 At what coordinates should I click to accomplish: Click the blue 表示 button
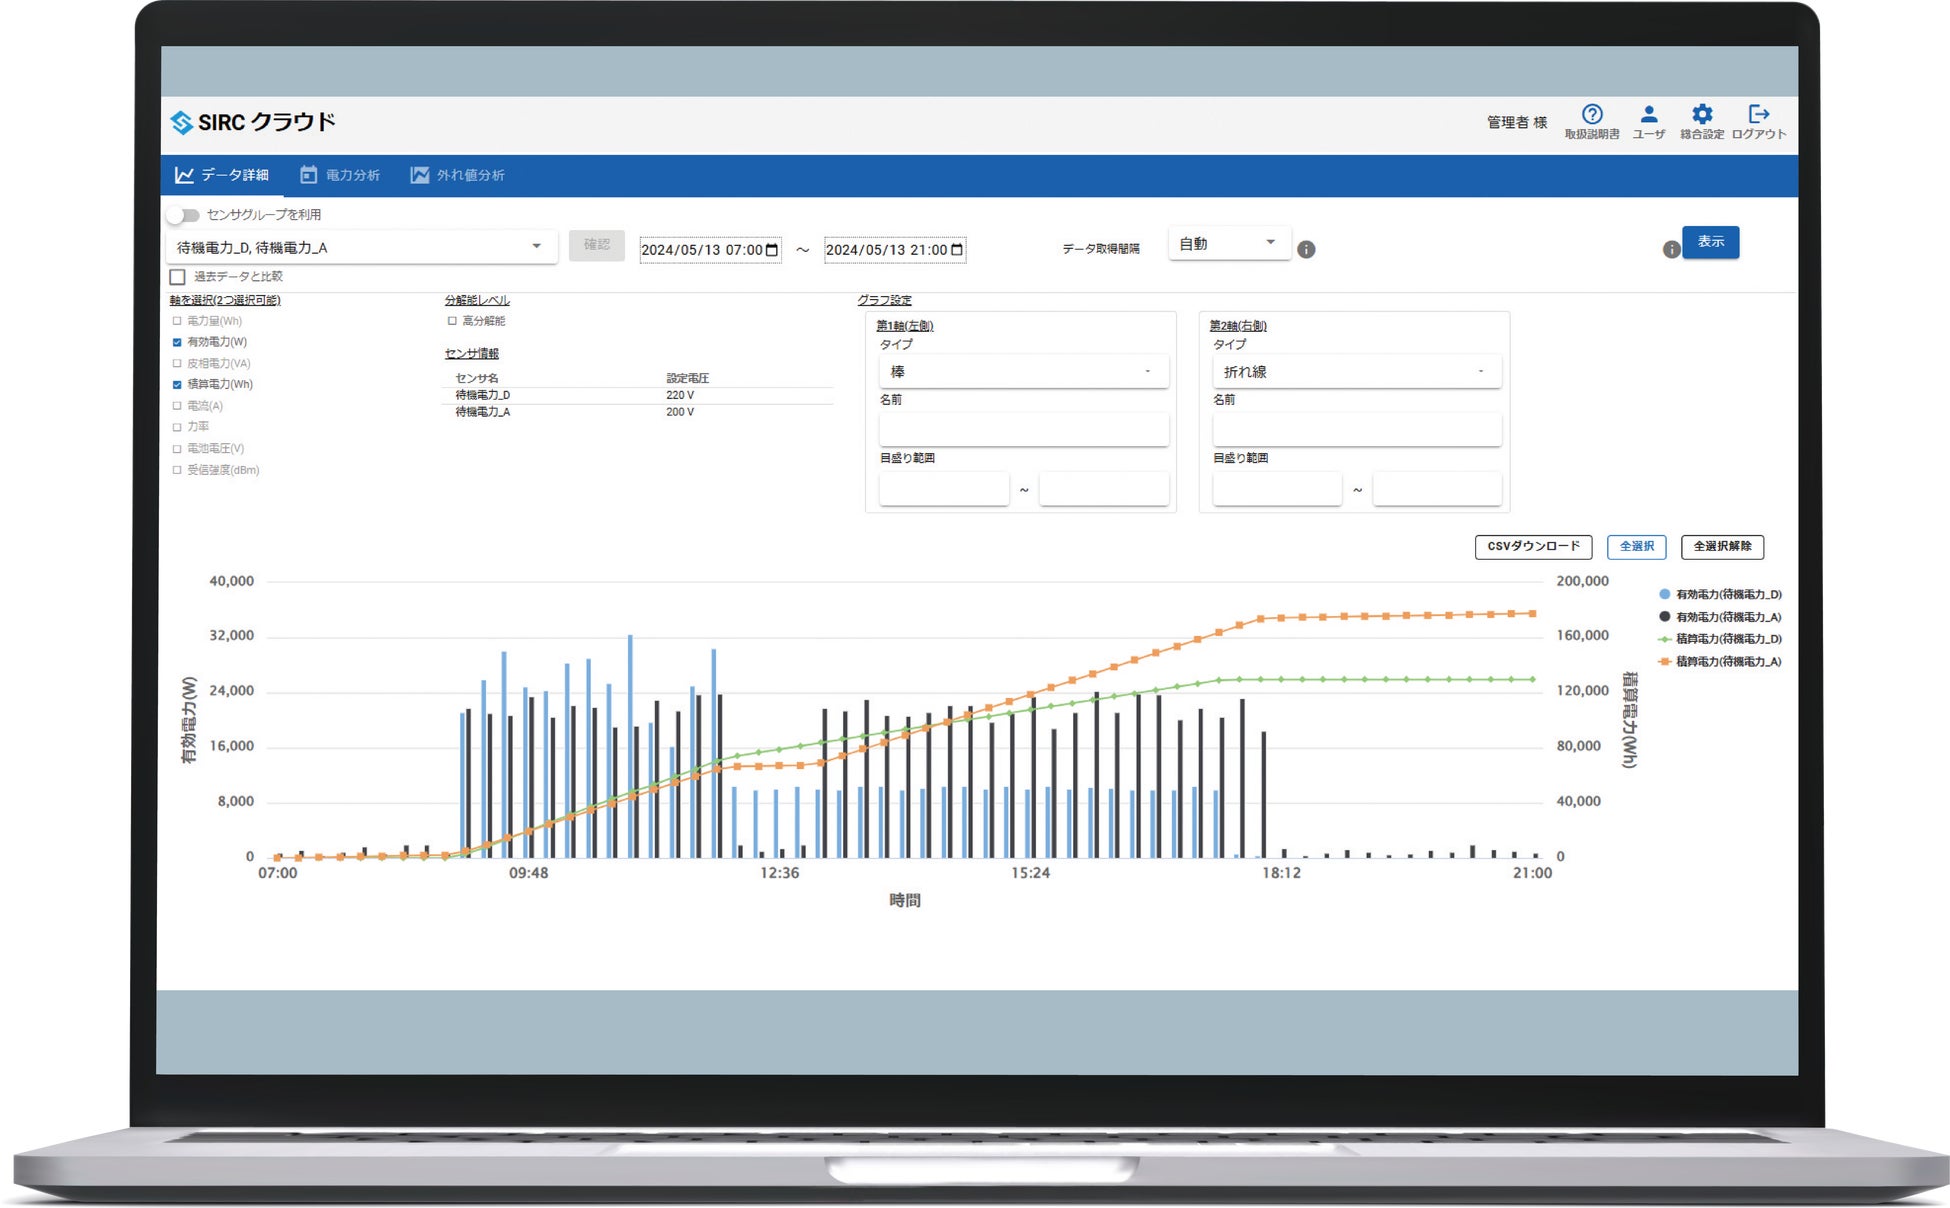click(1710, 243)
